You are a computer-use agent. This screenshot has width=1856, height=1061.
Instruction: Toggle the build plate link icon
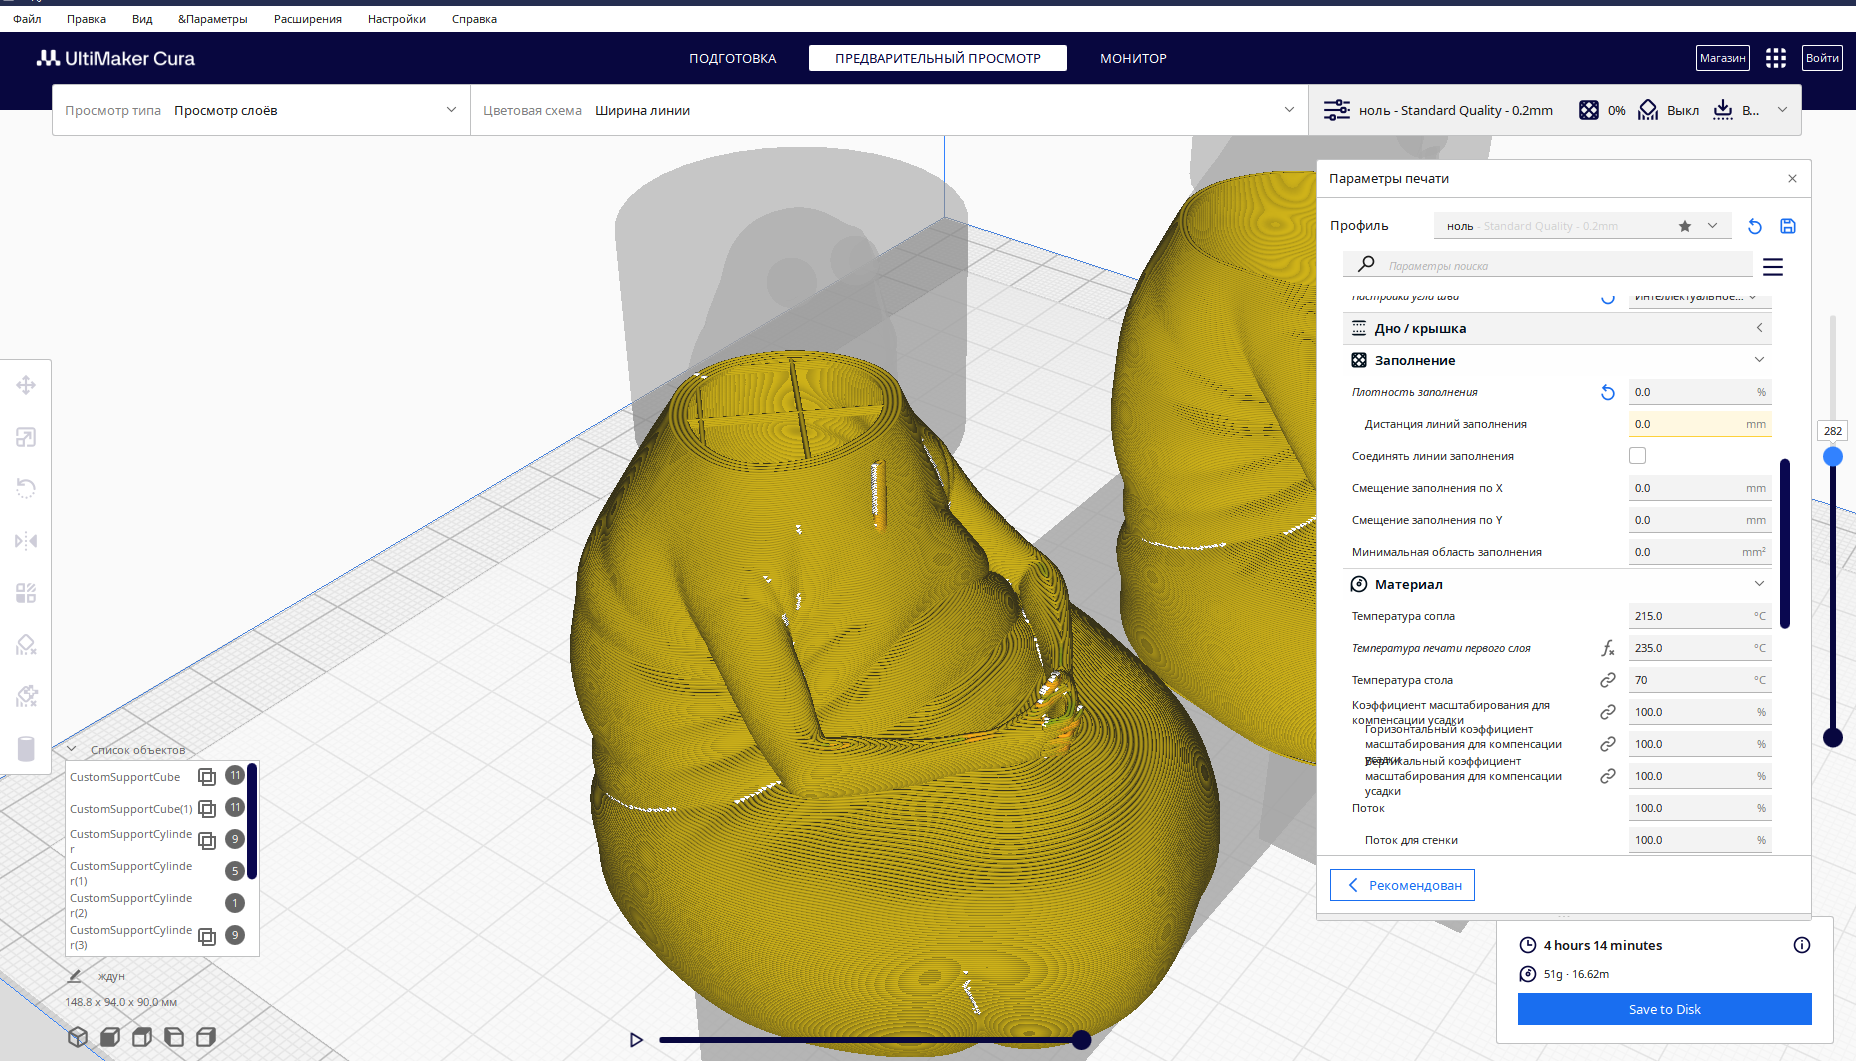(1608, 680)
